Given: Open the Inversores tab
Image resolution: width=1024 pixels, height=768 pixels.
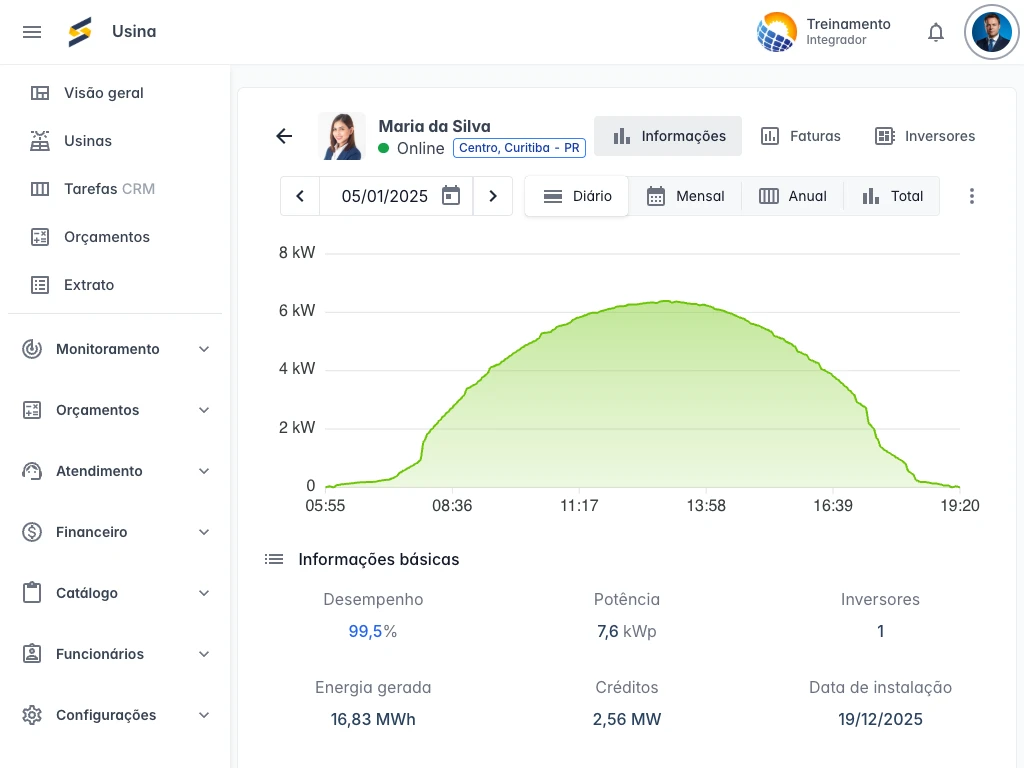Looking at the screenshot, I should 924,136.
